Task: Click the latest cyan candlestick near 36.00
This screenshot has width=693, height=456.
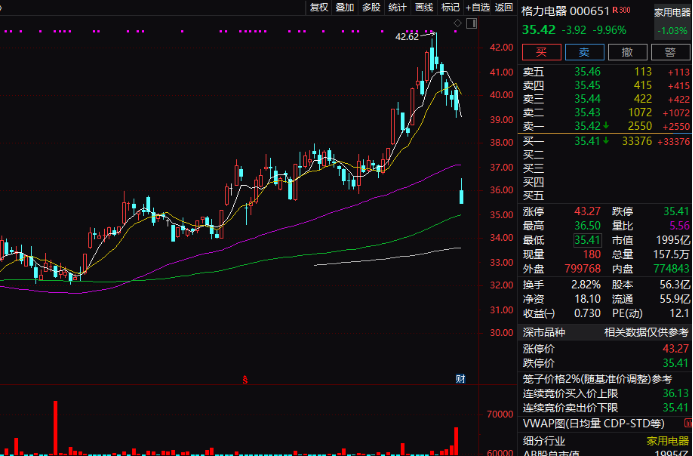Action: click(x=461, y=191)
